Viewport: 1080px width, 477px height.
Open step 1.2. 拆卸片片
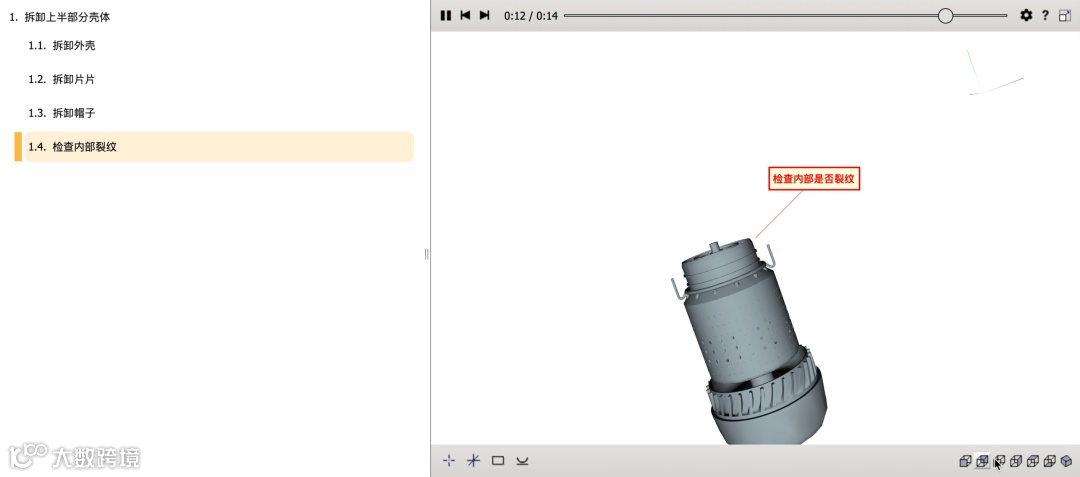(x=62, y=79)
